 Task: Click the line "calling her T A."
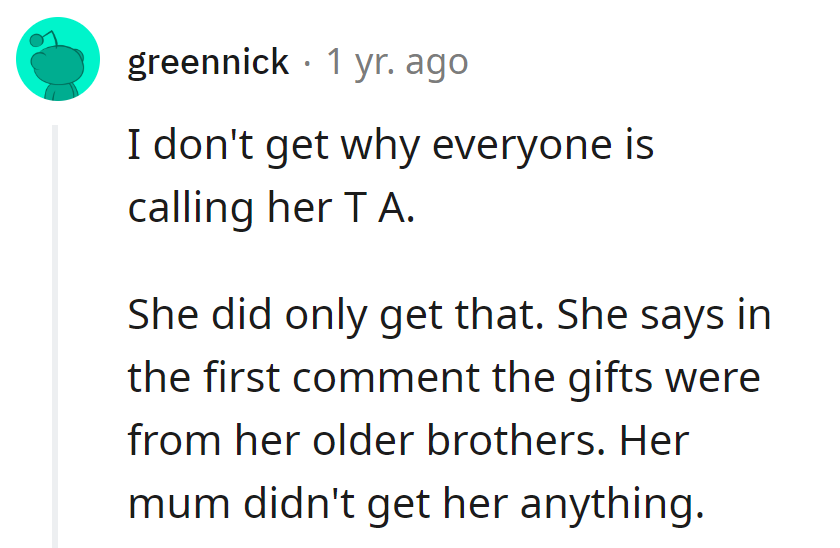pyautogui.click(x=270, y=207)
